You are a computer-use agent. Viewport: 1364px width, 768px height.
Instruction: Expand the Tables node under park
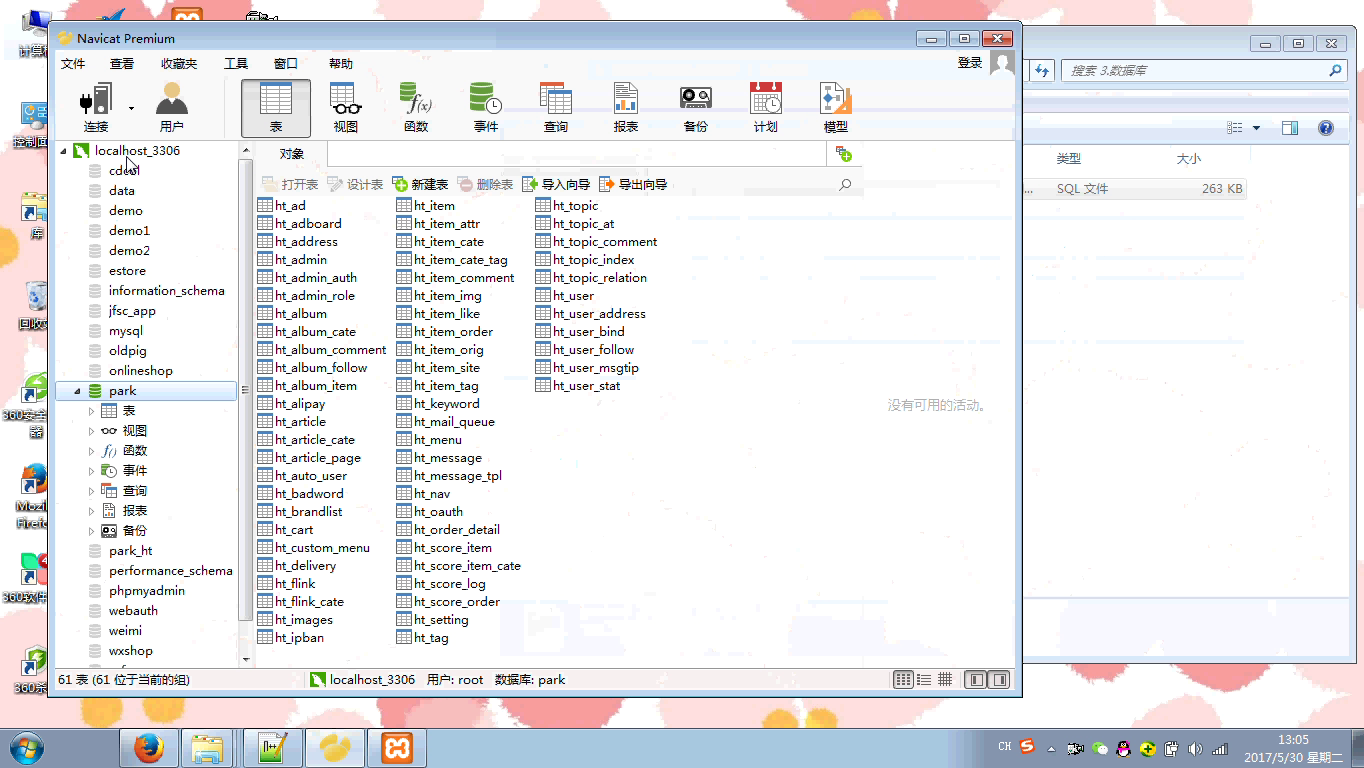(x=92, y=411)
